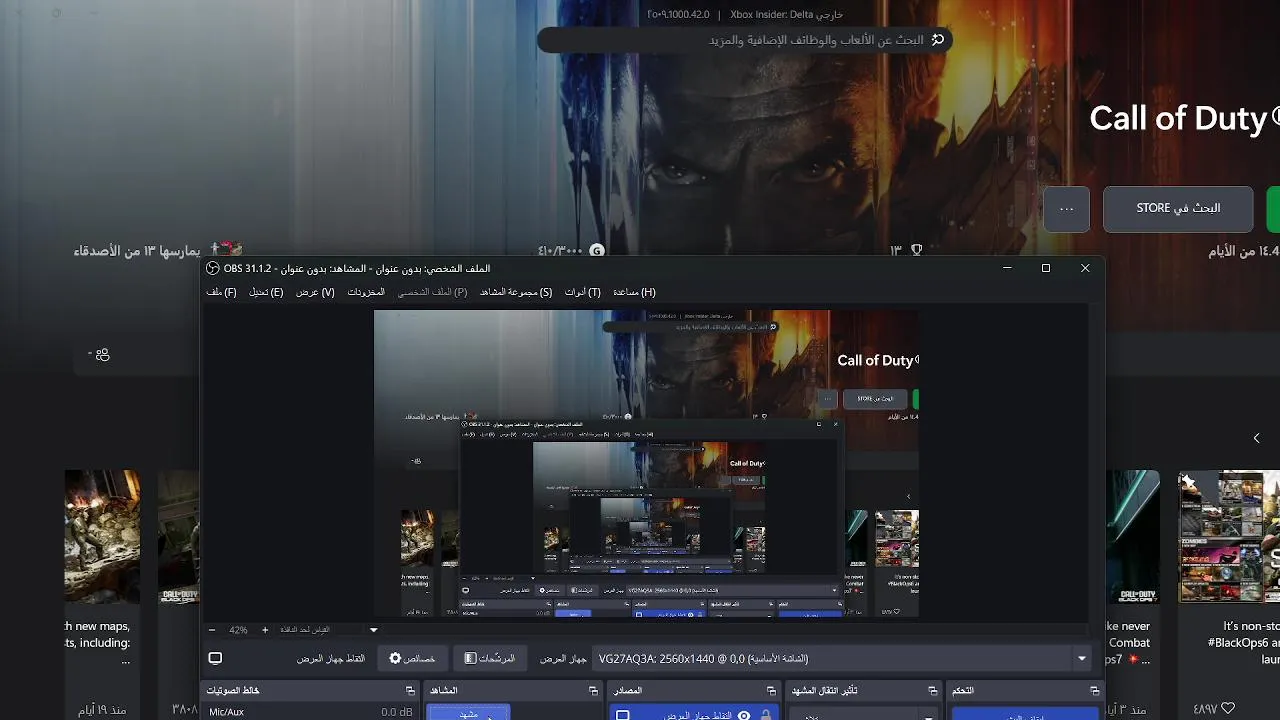This screenshot has width=1280, height=720.
Task: Float the تأثير انتقال المشهد dock
Action: 932,691
